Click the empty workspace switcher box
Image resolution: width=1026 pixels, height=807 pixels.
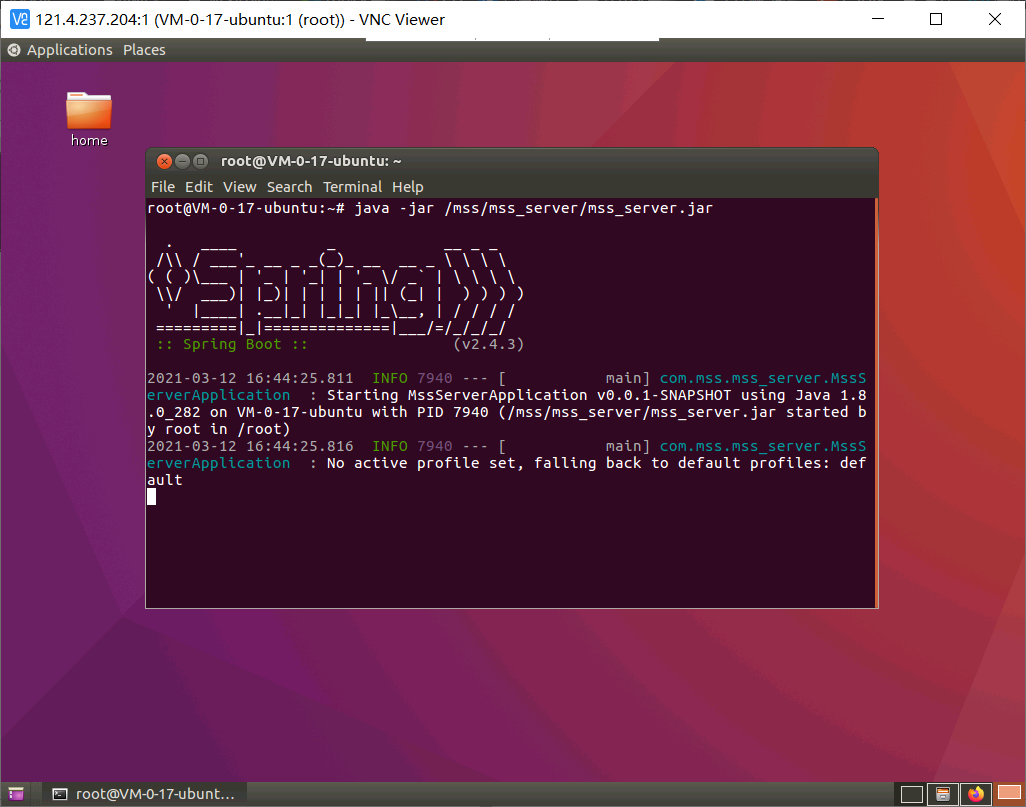tap(911, 795)
